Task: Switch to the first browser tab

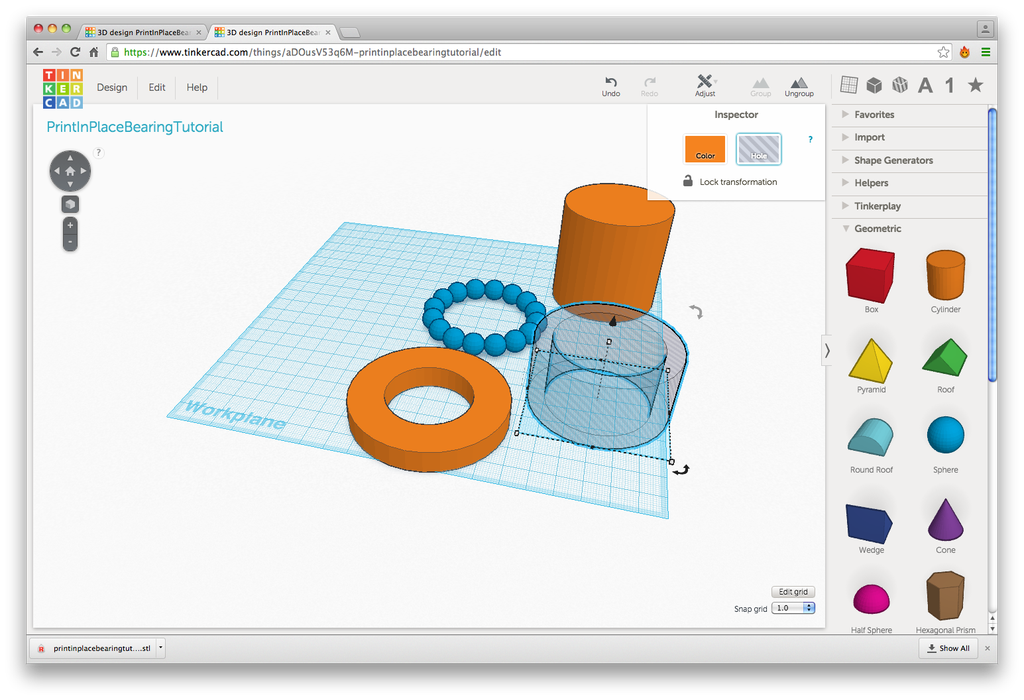Action: [x=143, y=32]
